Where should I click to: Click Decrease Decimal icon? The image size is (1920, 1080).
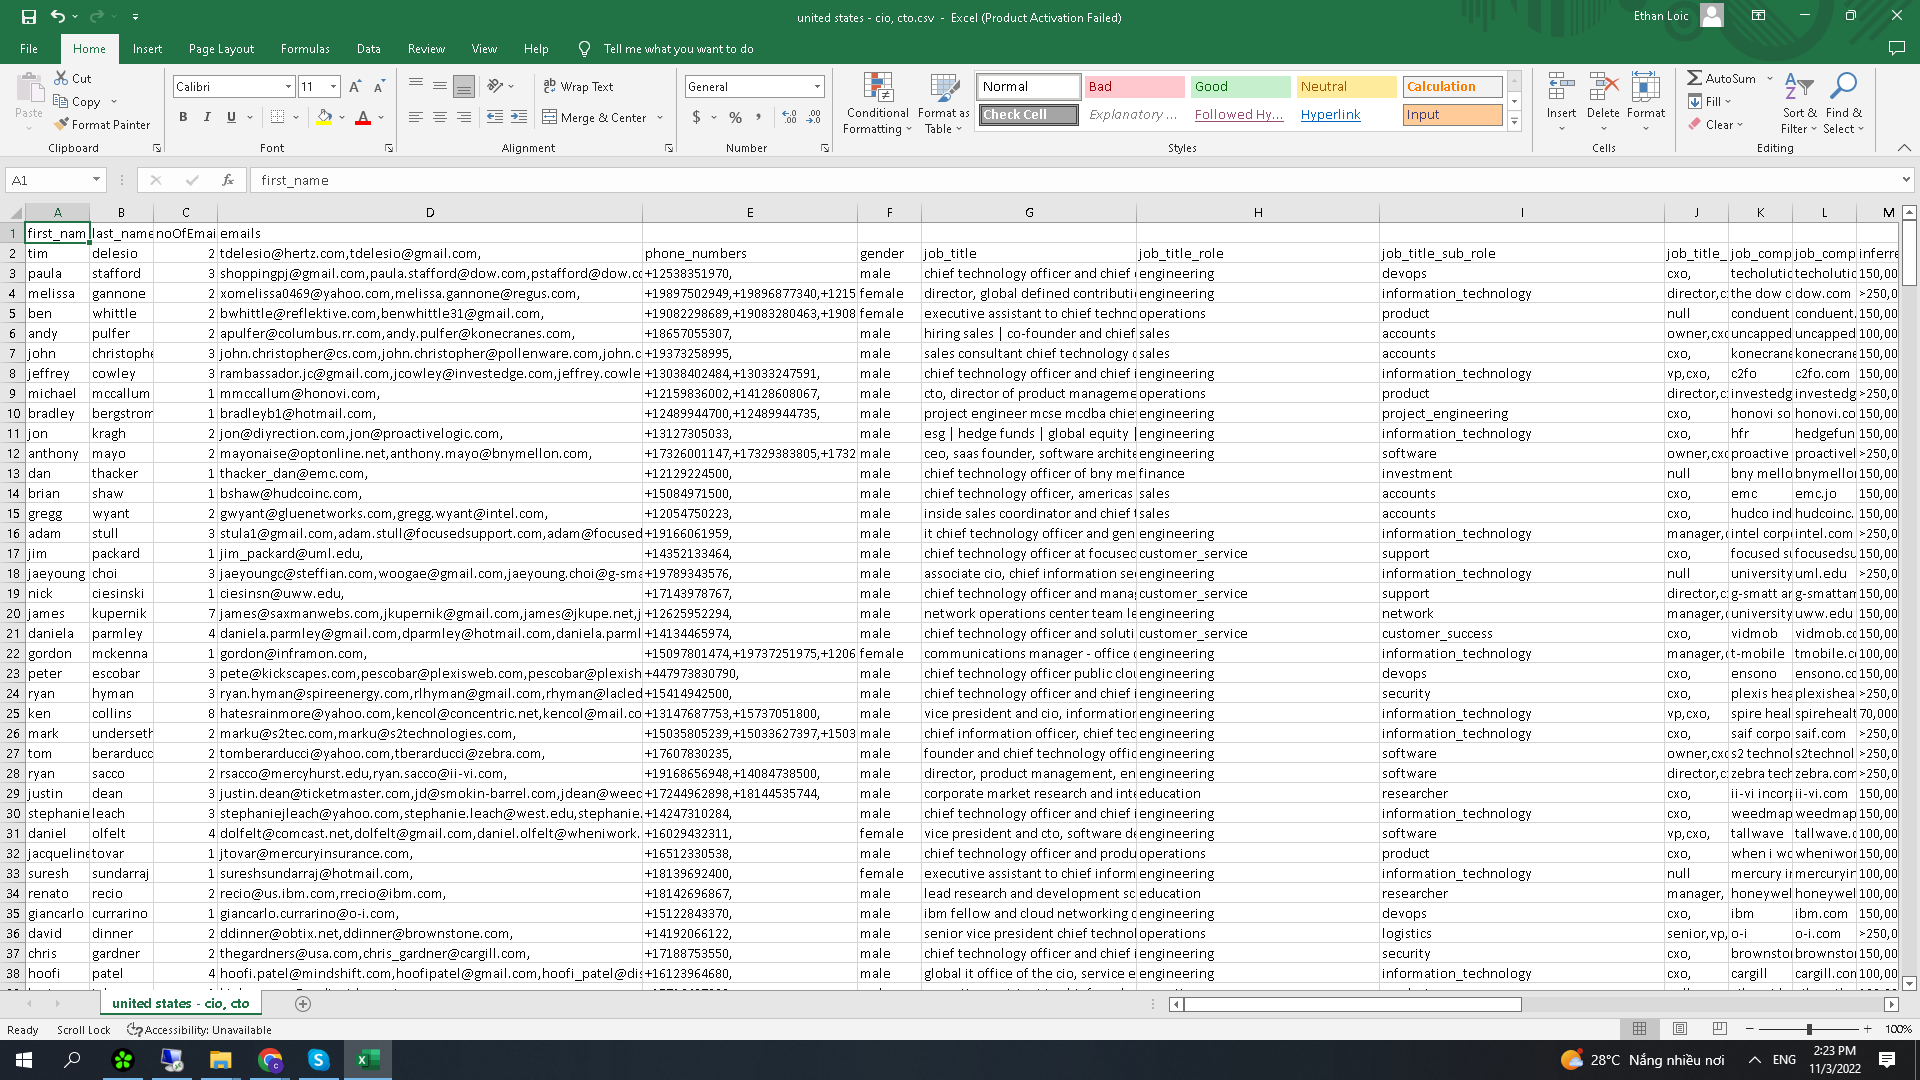pos(814,118)
